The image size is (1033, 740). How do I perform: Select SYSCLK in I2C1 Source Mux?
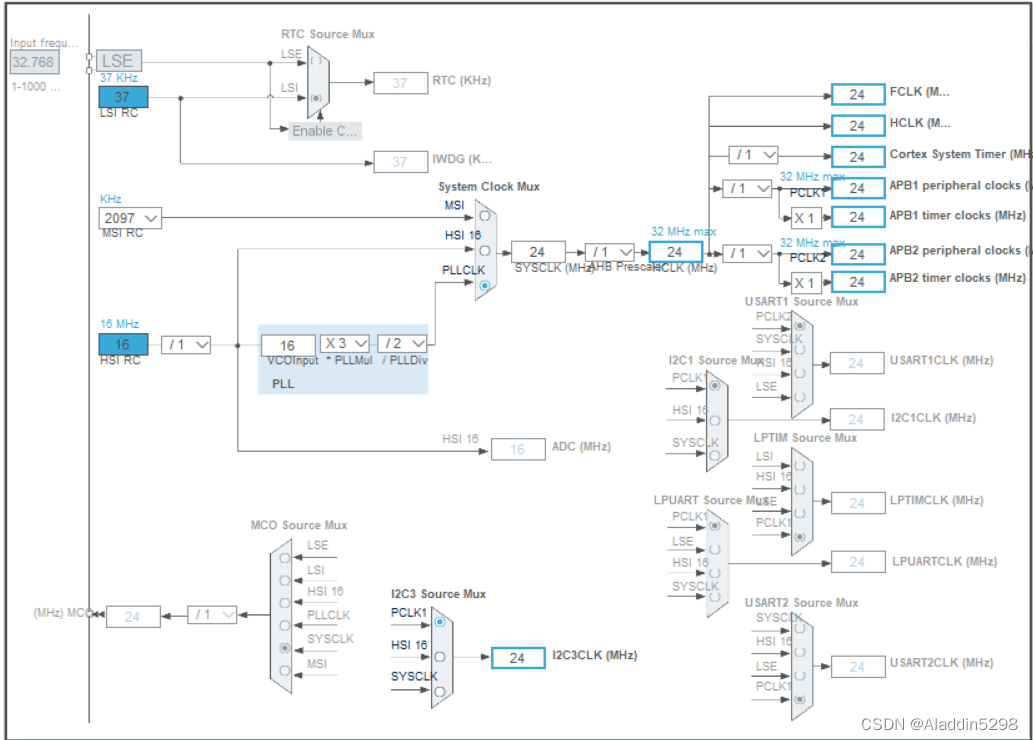tap(715, 455)
